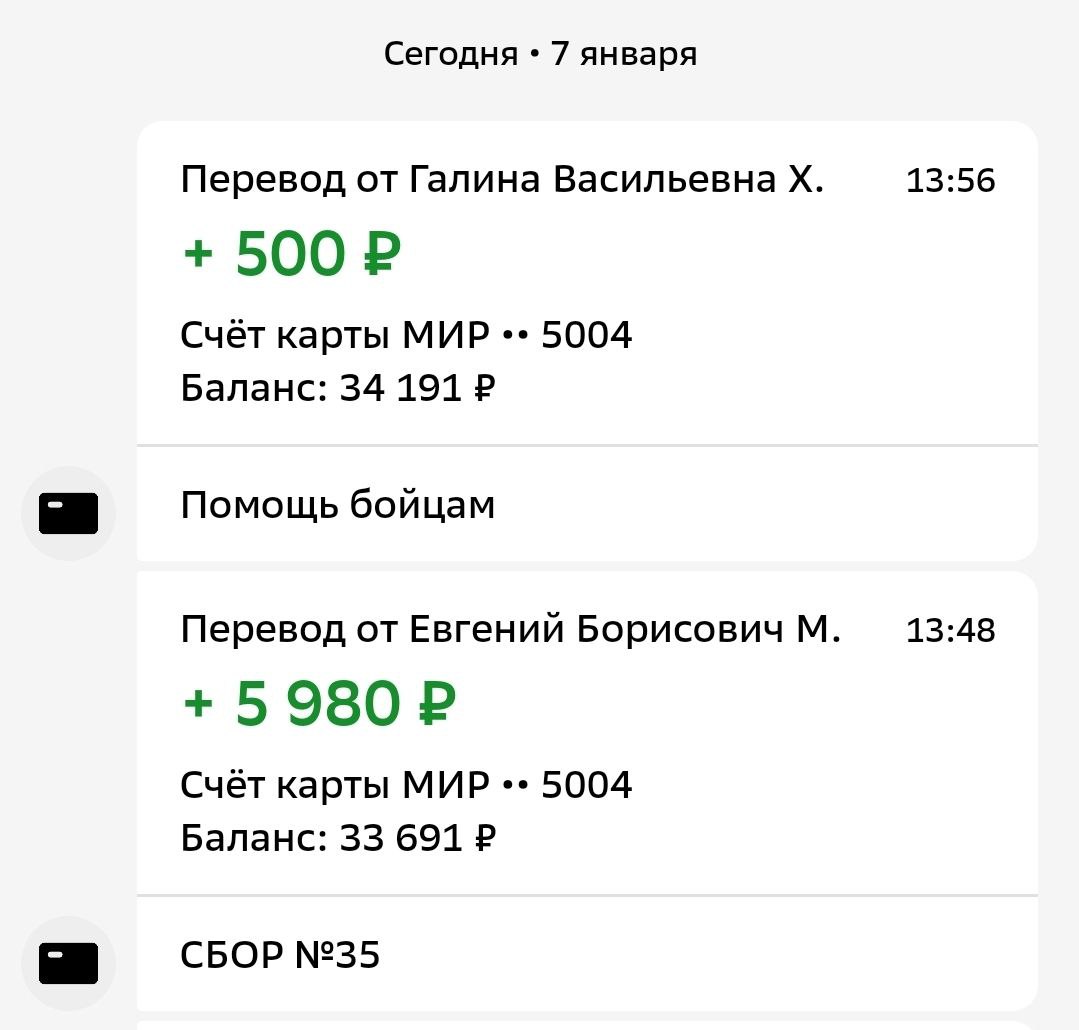
Task: Tap the Сегодня label in the date header
Action: point(450,54)
